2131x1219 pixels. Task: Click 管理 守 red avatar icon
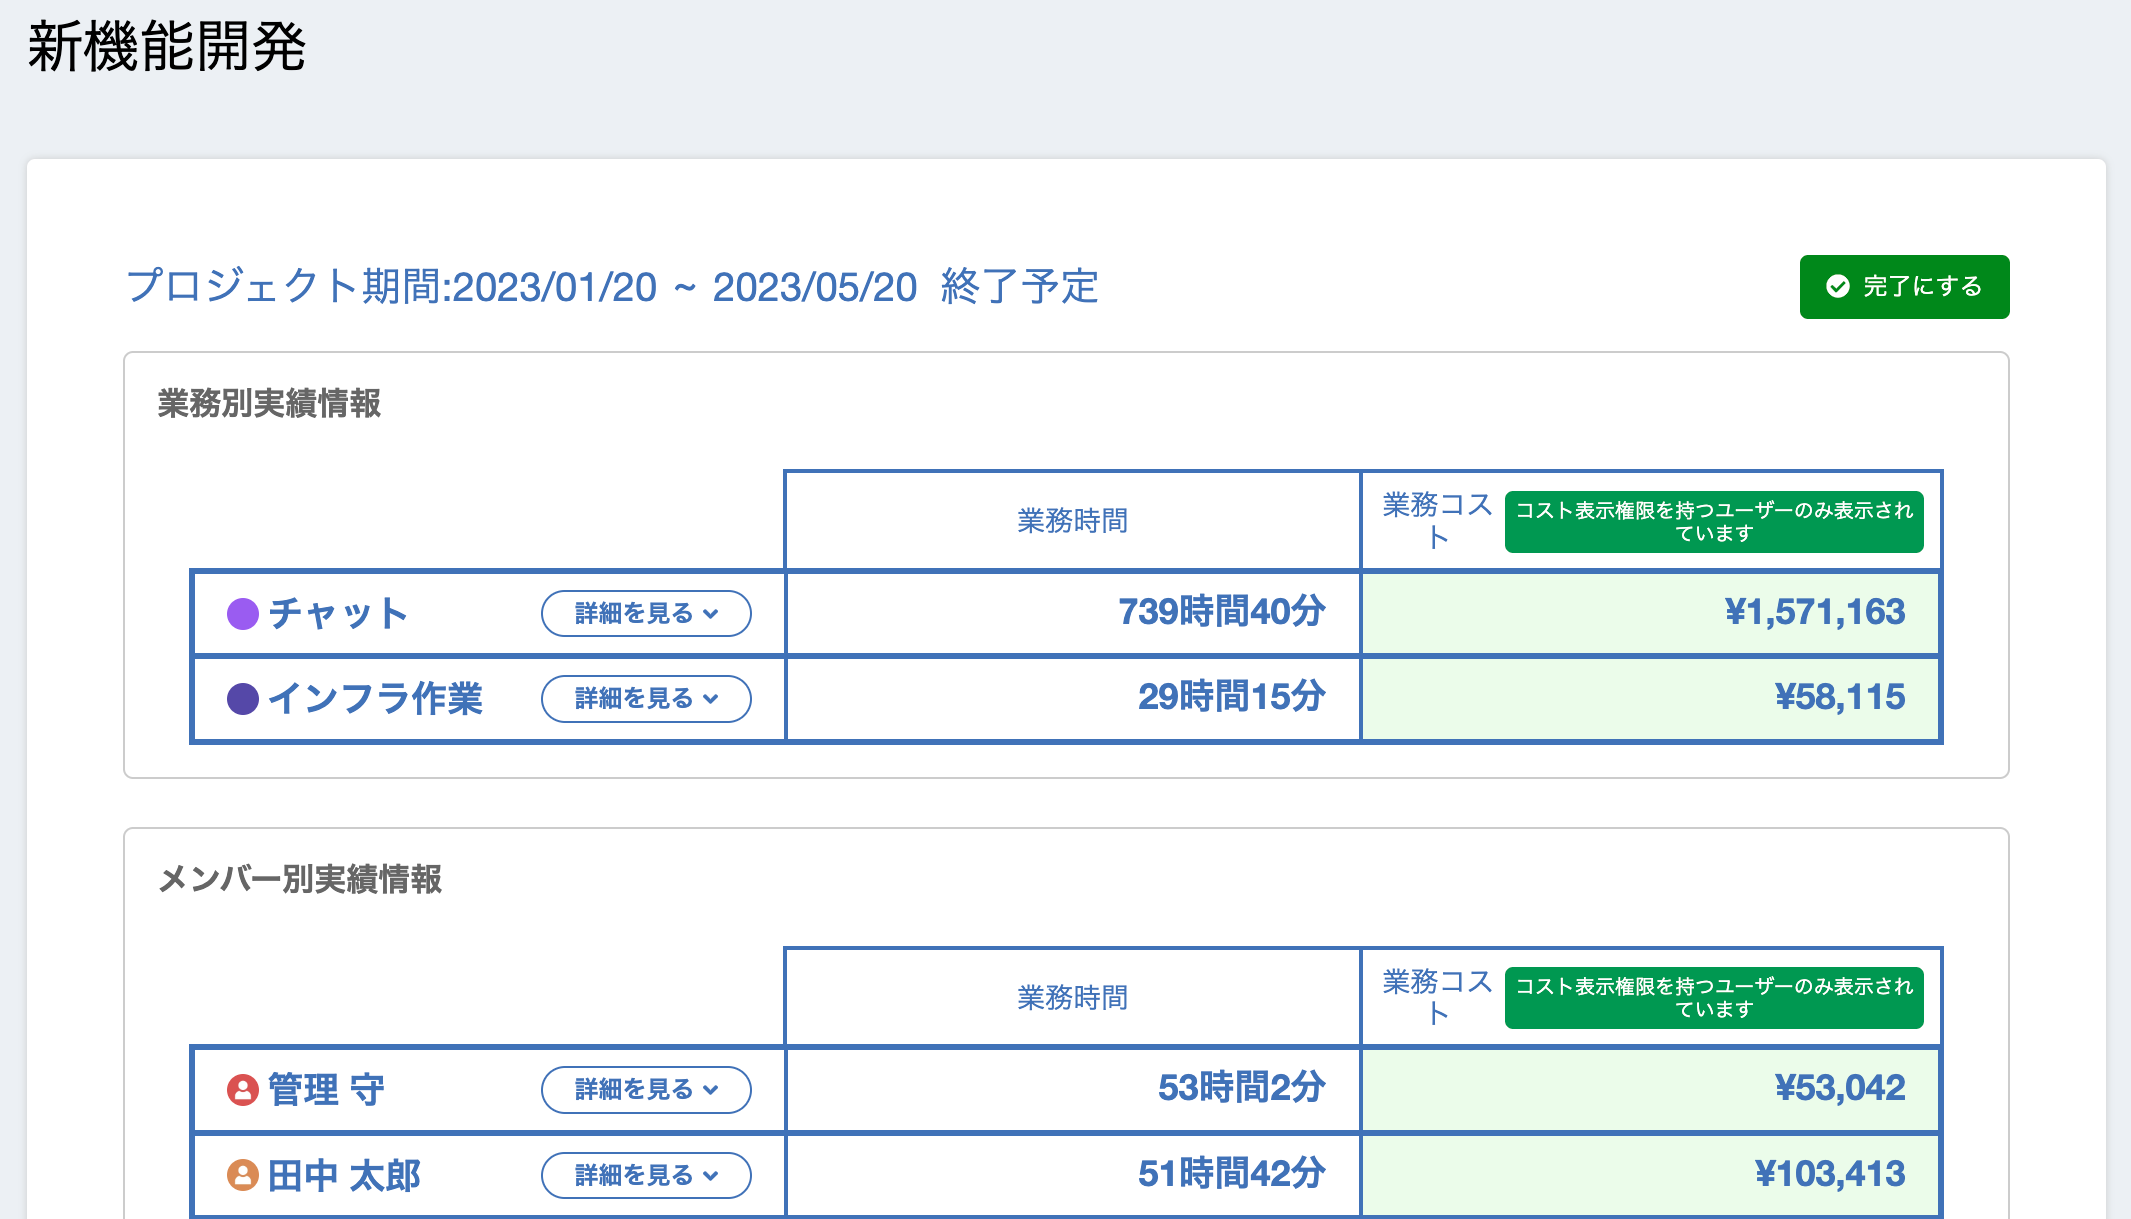click(243, 1089)
